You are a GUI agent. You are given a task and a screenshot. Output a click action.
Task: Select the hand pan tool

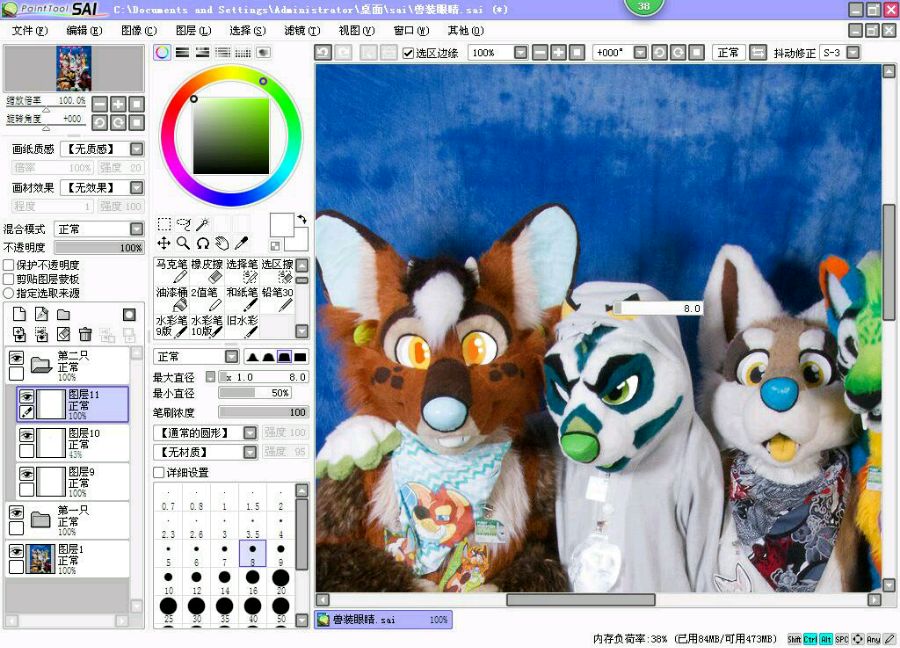point(222,243)
